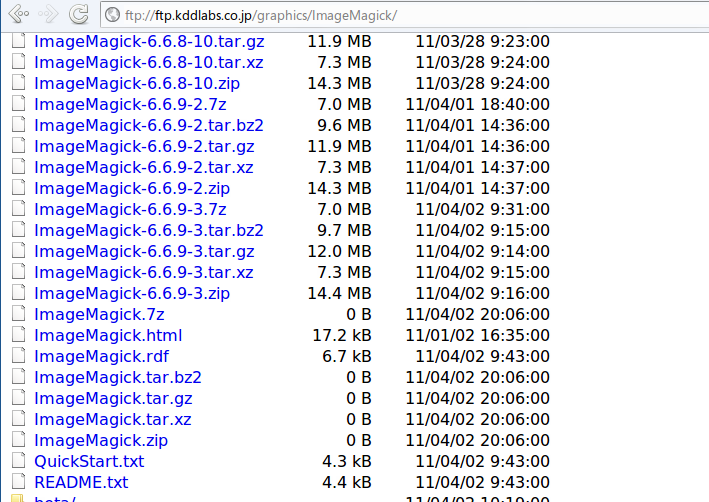Image resolution: width=709 pixels, height=502 pixels.
Task: Click file icon beside ImageMagick-6.6.9-3.tar.xz
Action: [19, 272]
